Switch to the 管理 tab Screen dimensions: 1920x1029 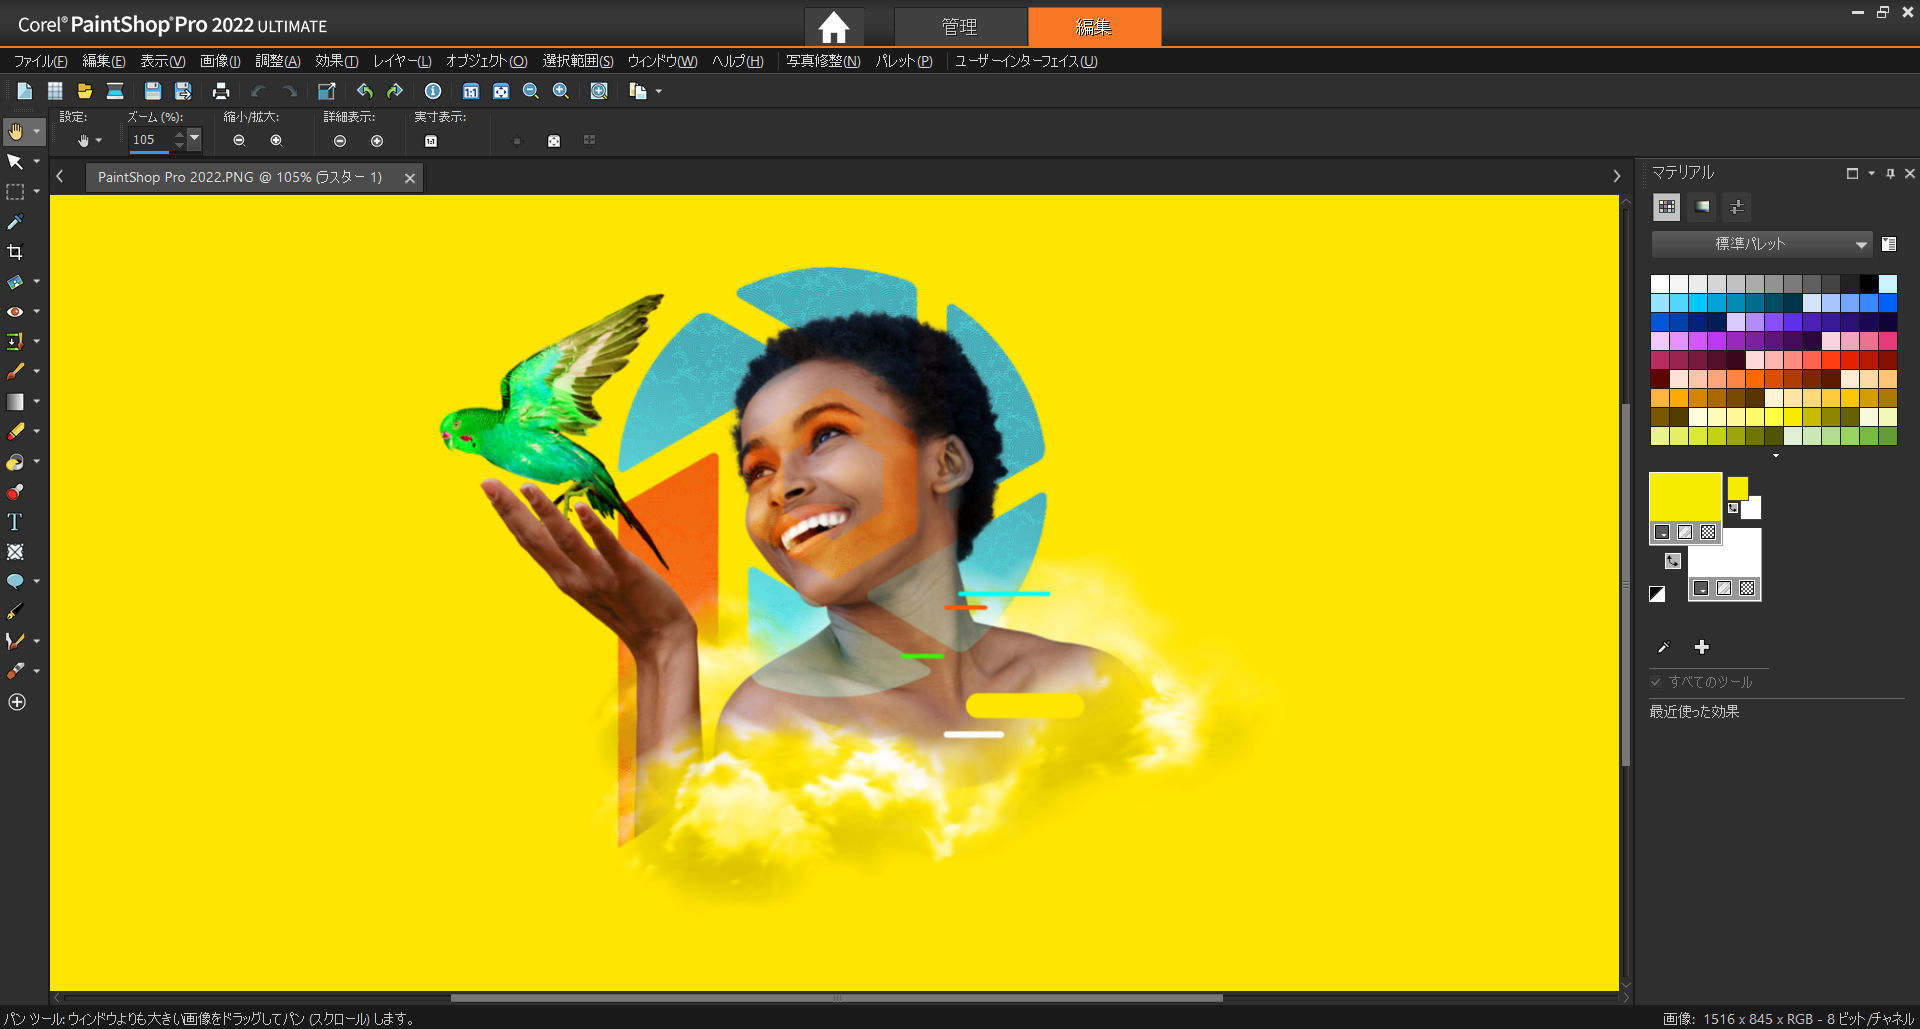point(959,27)
